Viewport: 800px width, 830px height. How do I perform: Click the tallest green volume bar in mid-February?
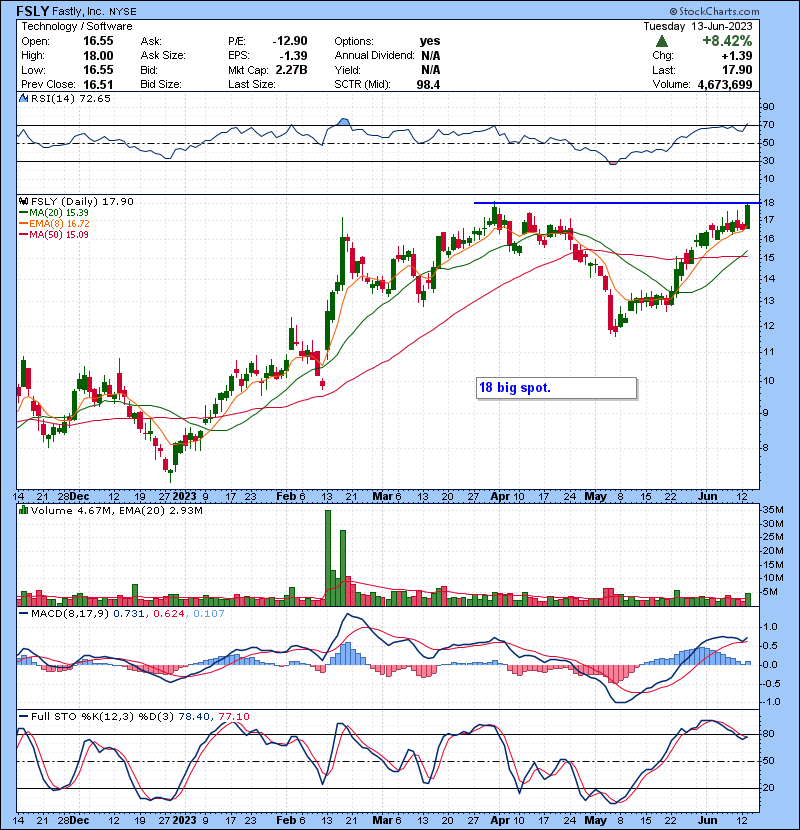pos(328,558)
